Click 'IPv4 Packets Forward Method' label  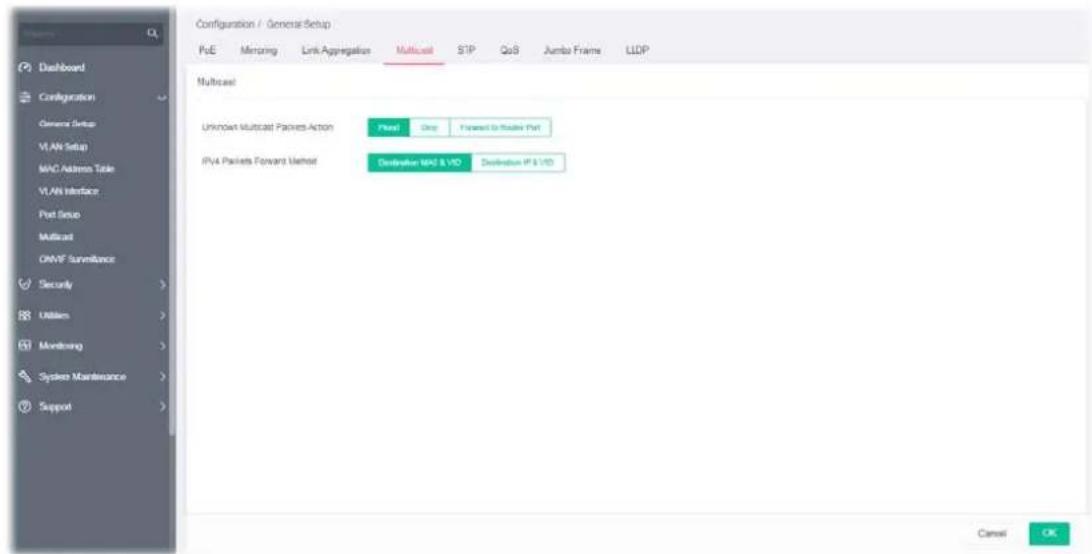pyautogui.click(x=258, y=162)
